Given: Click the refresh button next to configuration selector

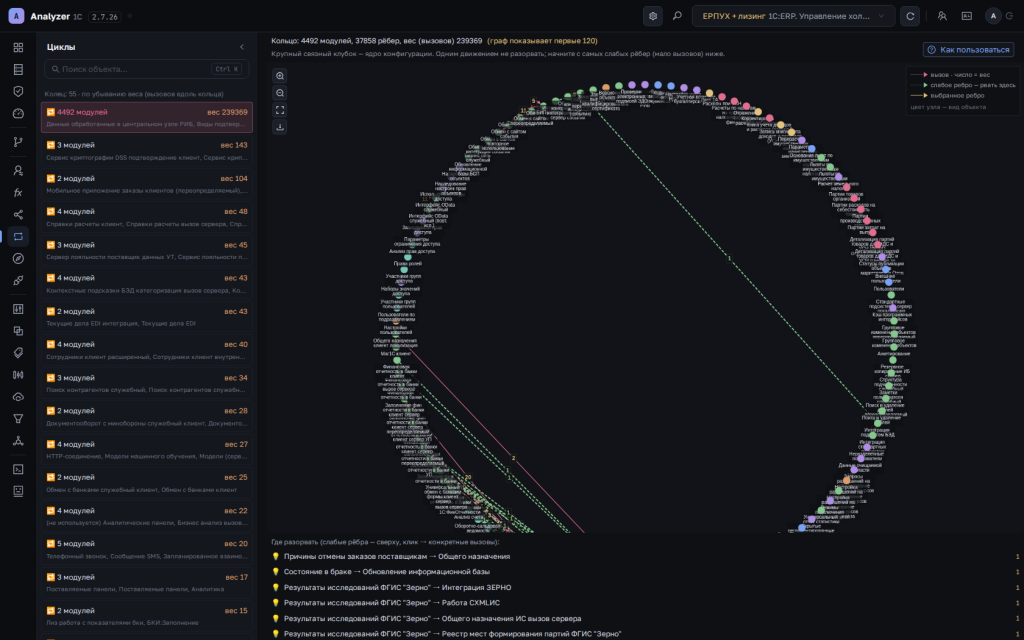Looking at the screenshot, I should tap(910, 16).
